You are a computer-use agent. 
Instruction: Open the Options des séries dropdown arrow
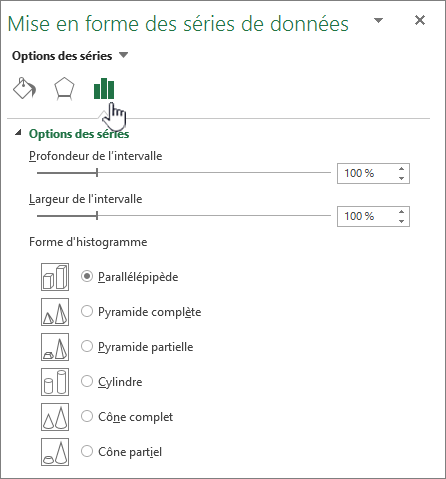(123, 55)
